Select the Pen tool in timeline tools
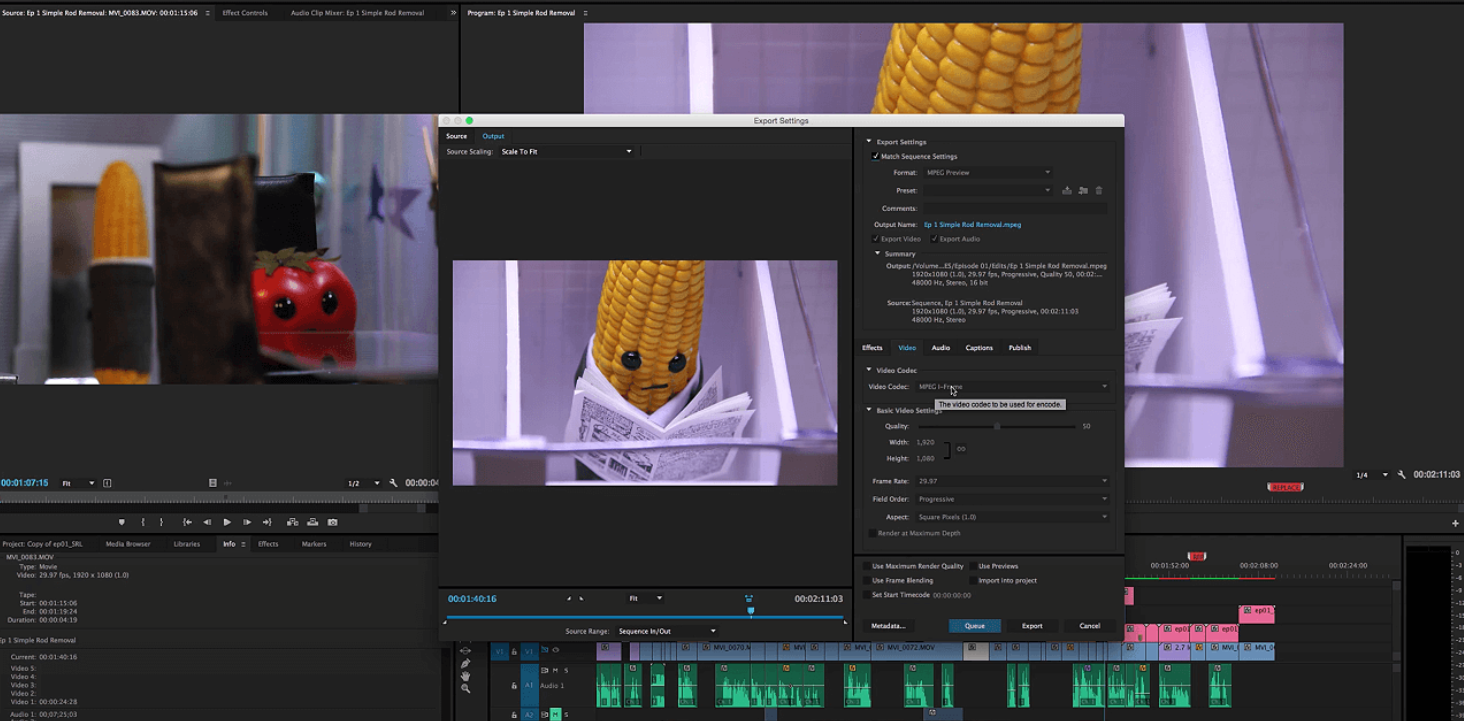Image resolution: width=1464 pixels, height=721 pixels. 465,663
